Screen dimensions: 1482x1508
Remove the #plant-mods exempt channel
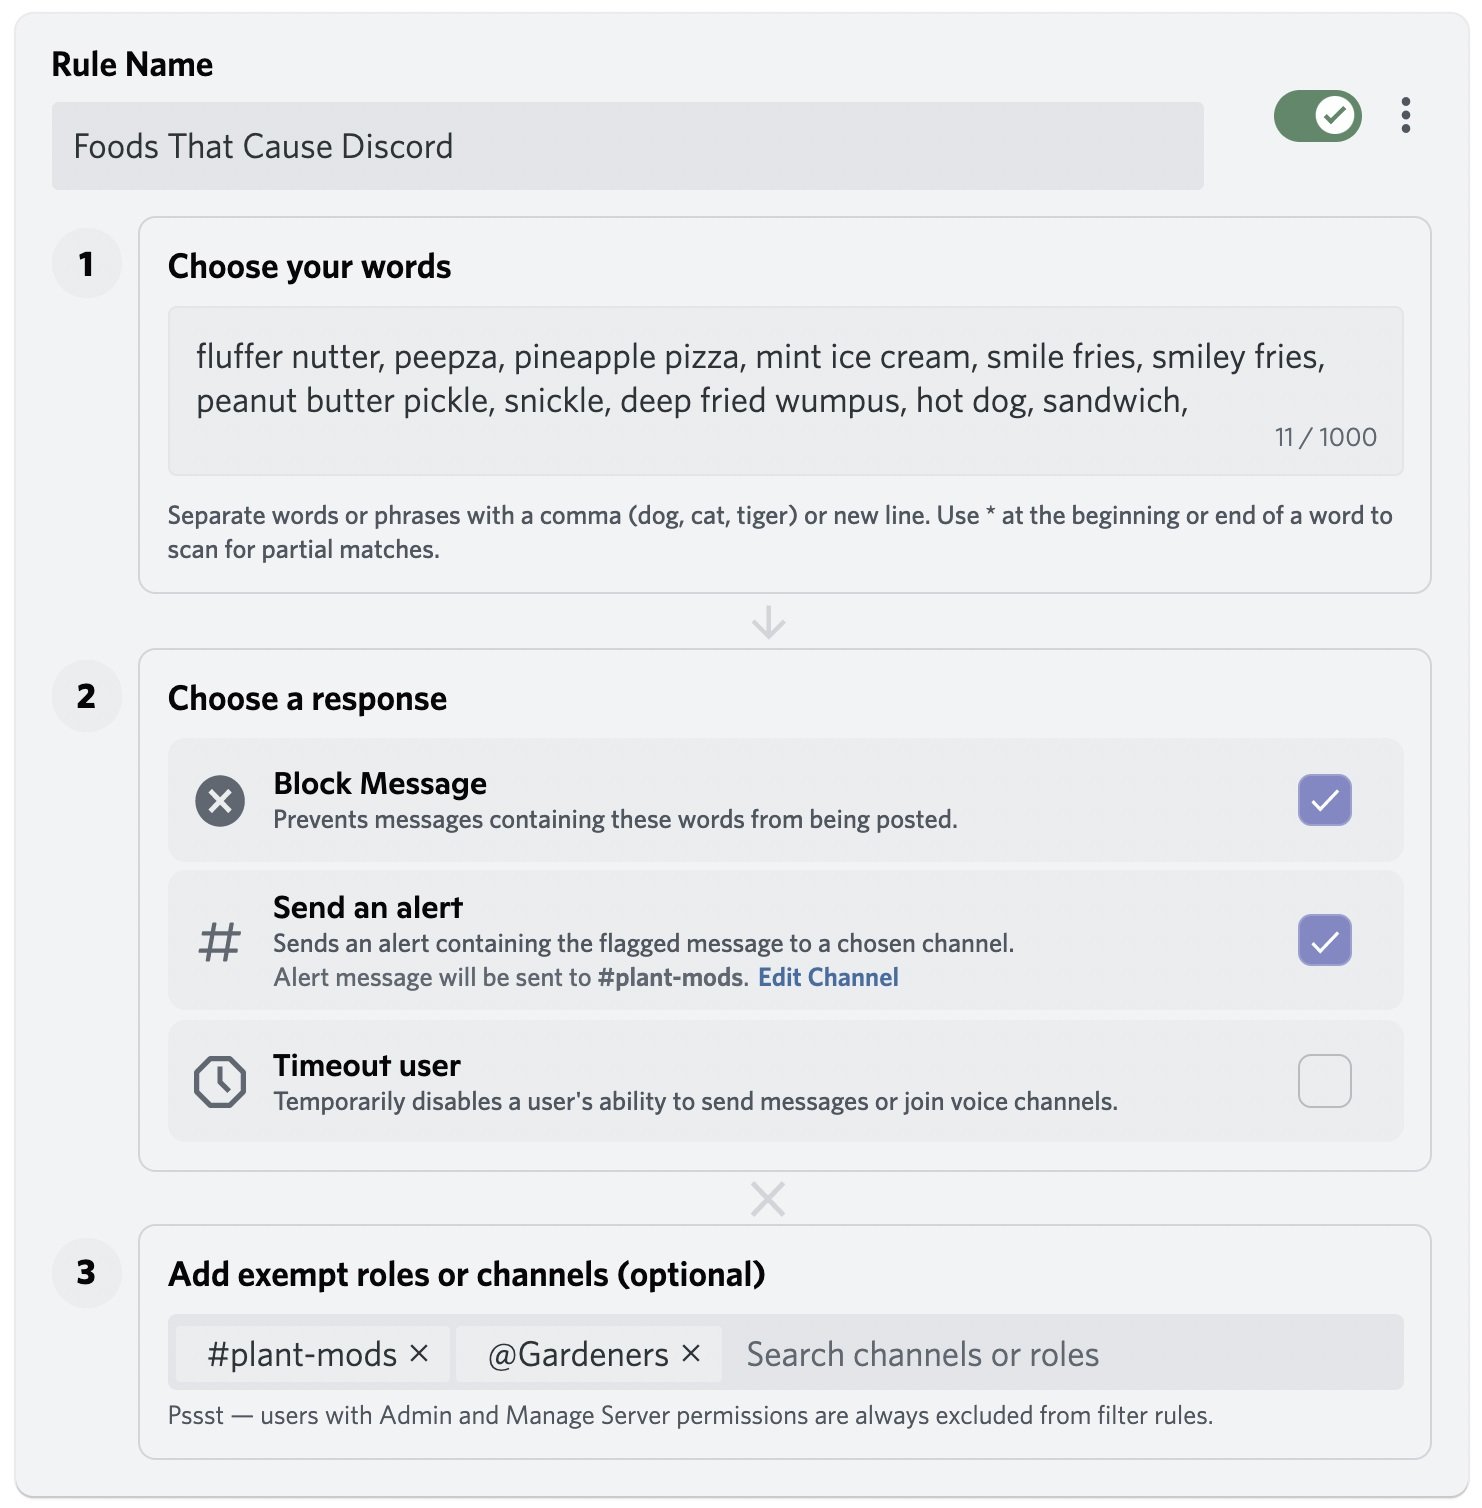[x=419, y=1354]
